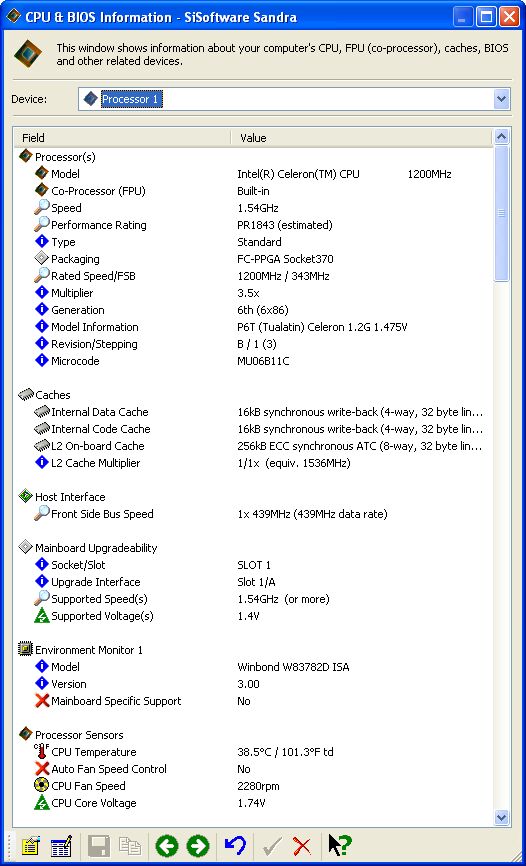Viewport: 526px width, 866px height.
Task: Click the yellow notepad options icon
Action: pos(30,846)
